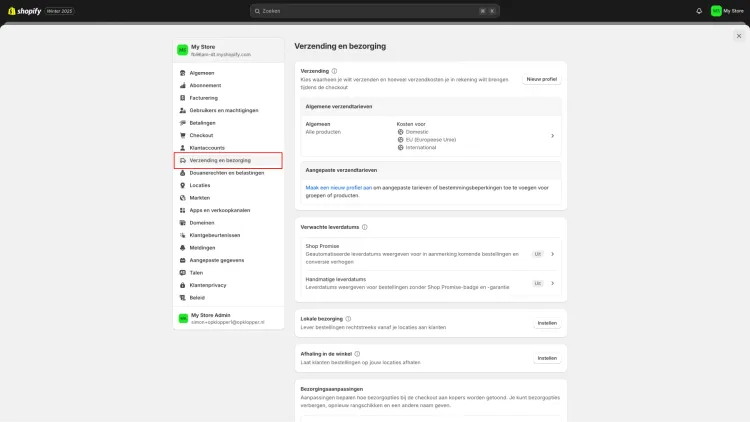
Task: Go to Douanerechten en belastingen settings
Action: point(228,173)
